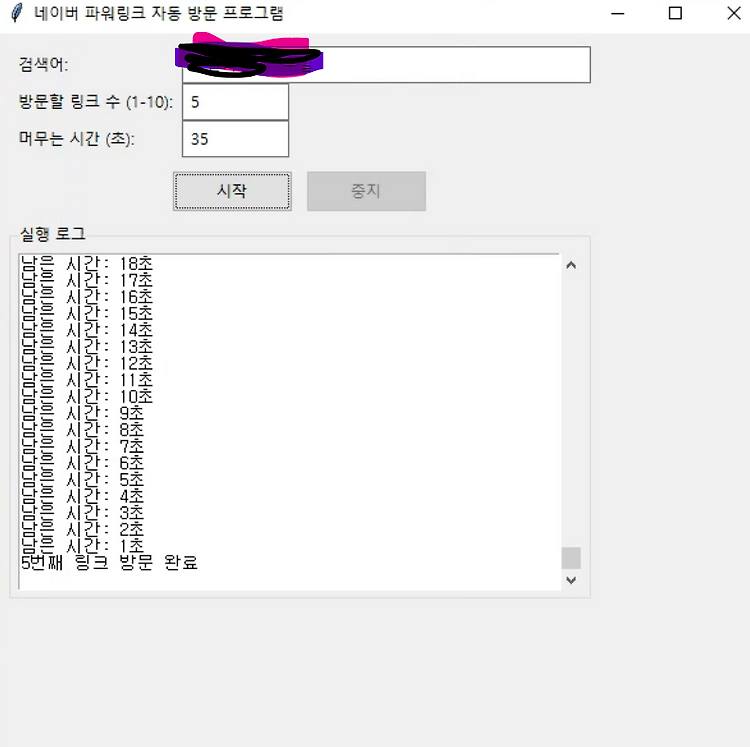Click the log scrollbar up arrow
750x747 pixels.
pyautogui.click(x=571, y=265)
